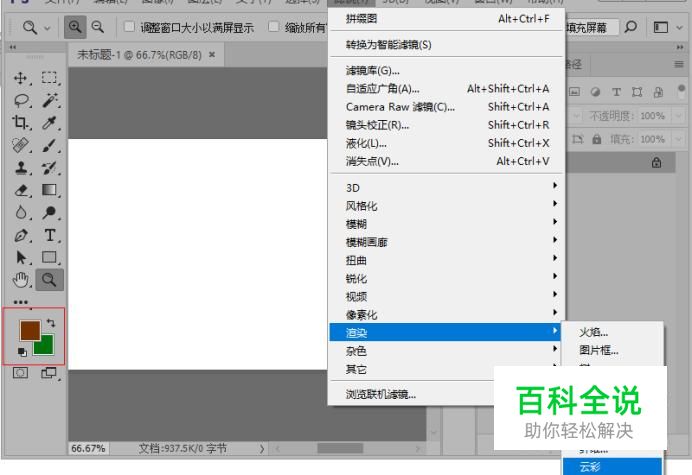Viewport: 692px width, 475px height.
Task: Select 云彩 in the render submenu
Action: click(613, 466)
